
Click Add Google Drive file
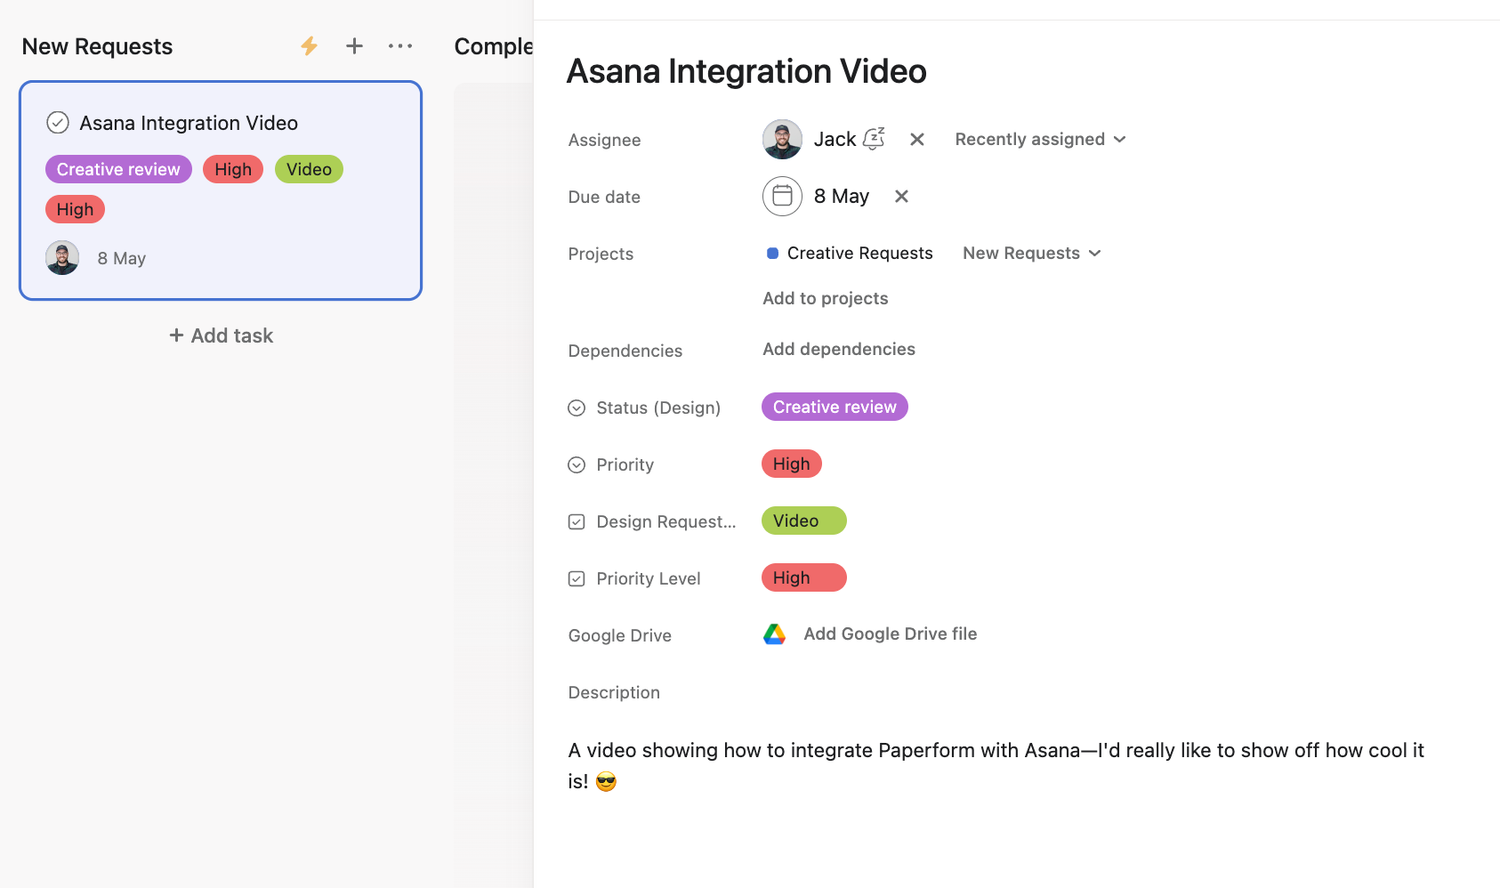click(x=890, y=634)
